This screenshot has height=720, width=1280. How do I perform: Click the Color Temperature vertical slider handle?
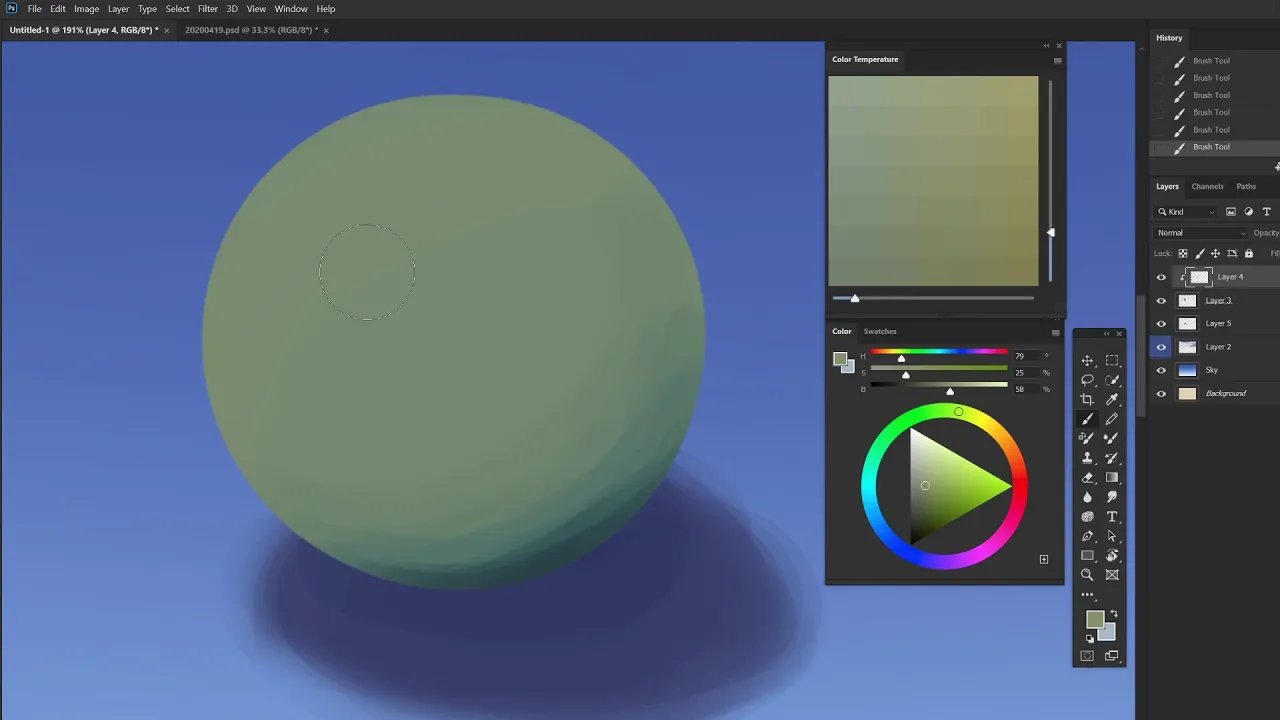click(1050, 232)
